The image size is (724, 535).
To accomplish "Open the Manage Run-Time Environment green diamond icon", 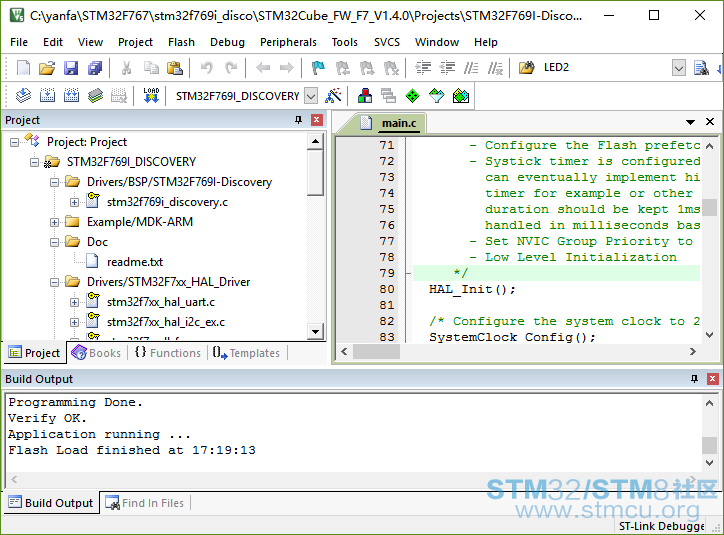I will point(412,96).
